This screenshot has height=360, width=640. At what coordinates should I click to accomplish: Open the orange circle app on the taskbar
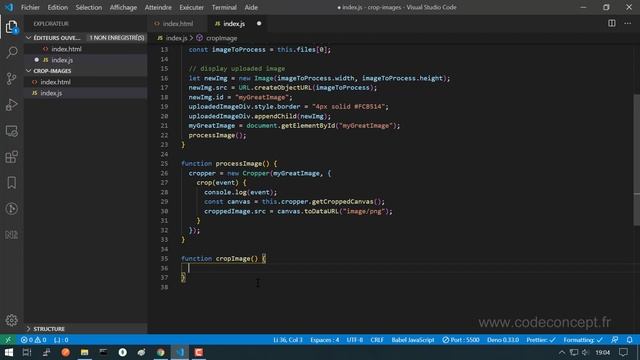click(65, 352)
